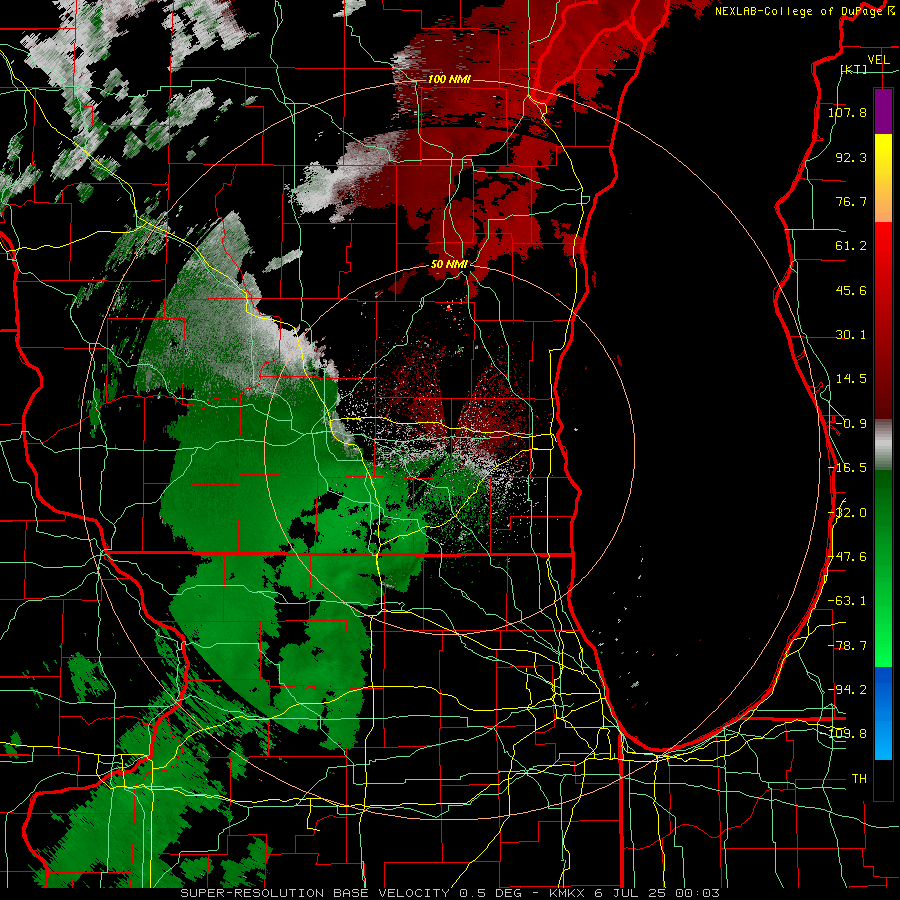Click the 92.3 velocity scale value
The width and height of the screenshot is (900, 900).
(851, 157)
